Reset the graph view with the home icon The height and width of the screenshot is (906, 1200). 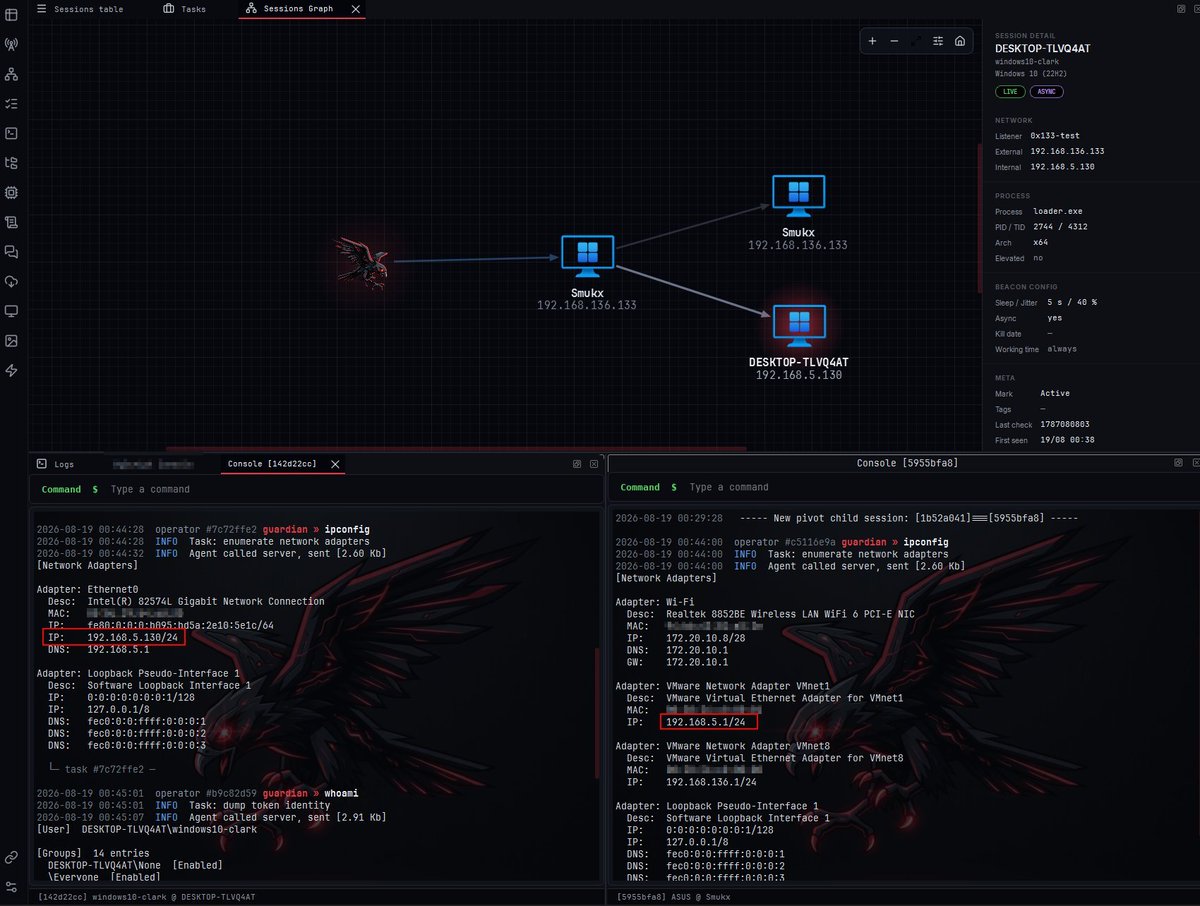coord(960,41)
